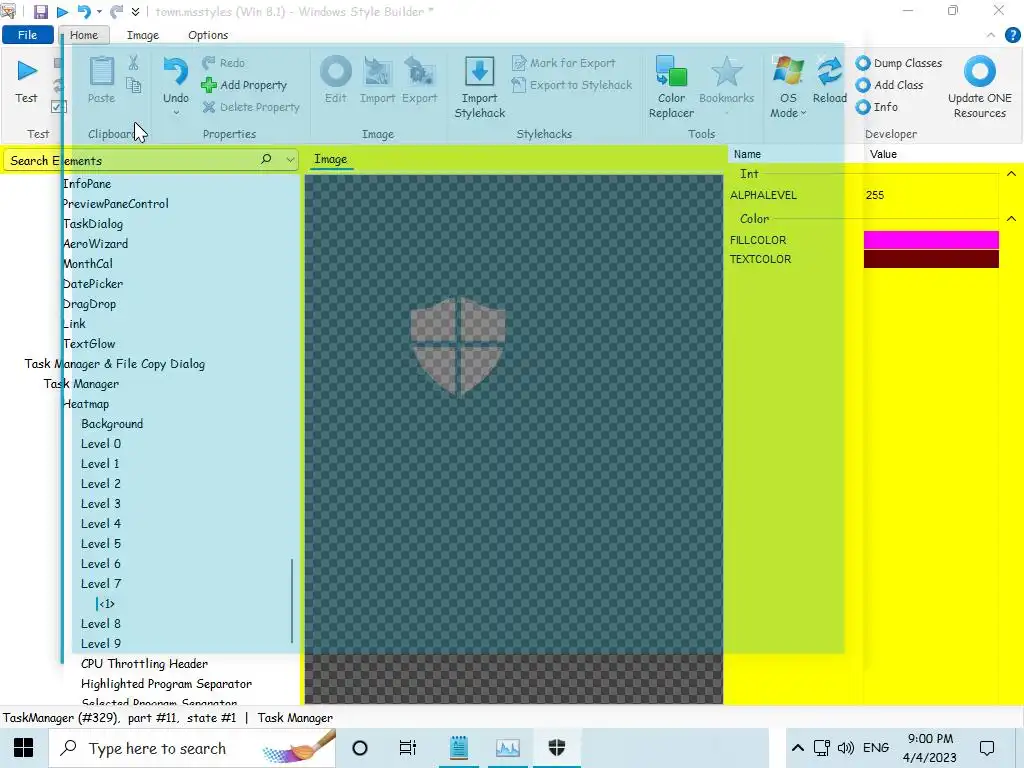Switch to the Options ribbon tab
The height and width of the screenshot is (768, 1024).
point(208,35)
